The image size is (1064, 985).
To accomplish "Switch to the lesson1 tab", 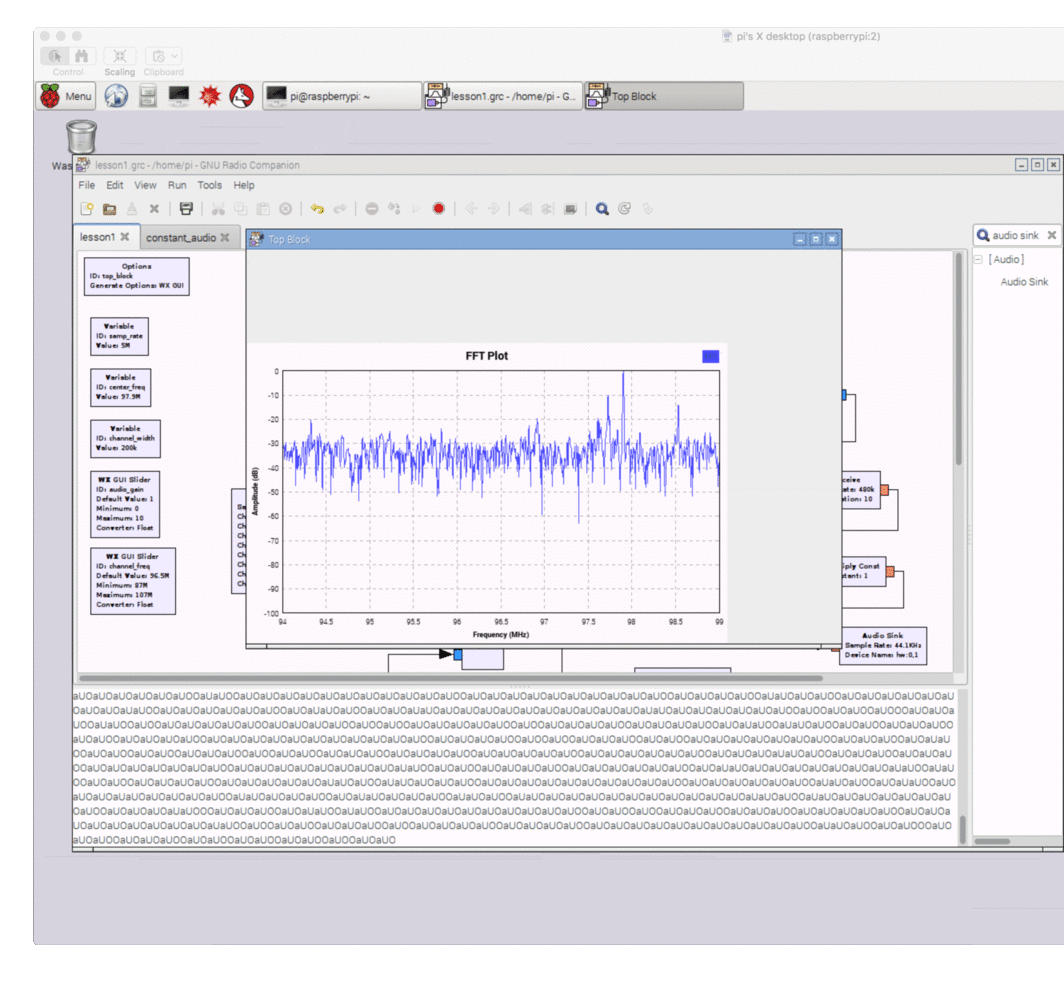I will point(98,237).
